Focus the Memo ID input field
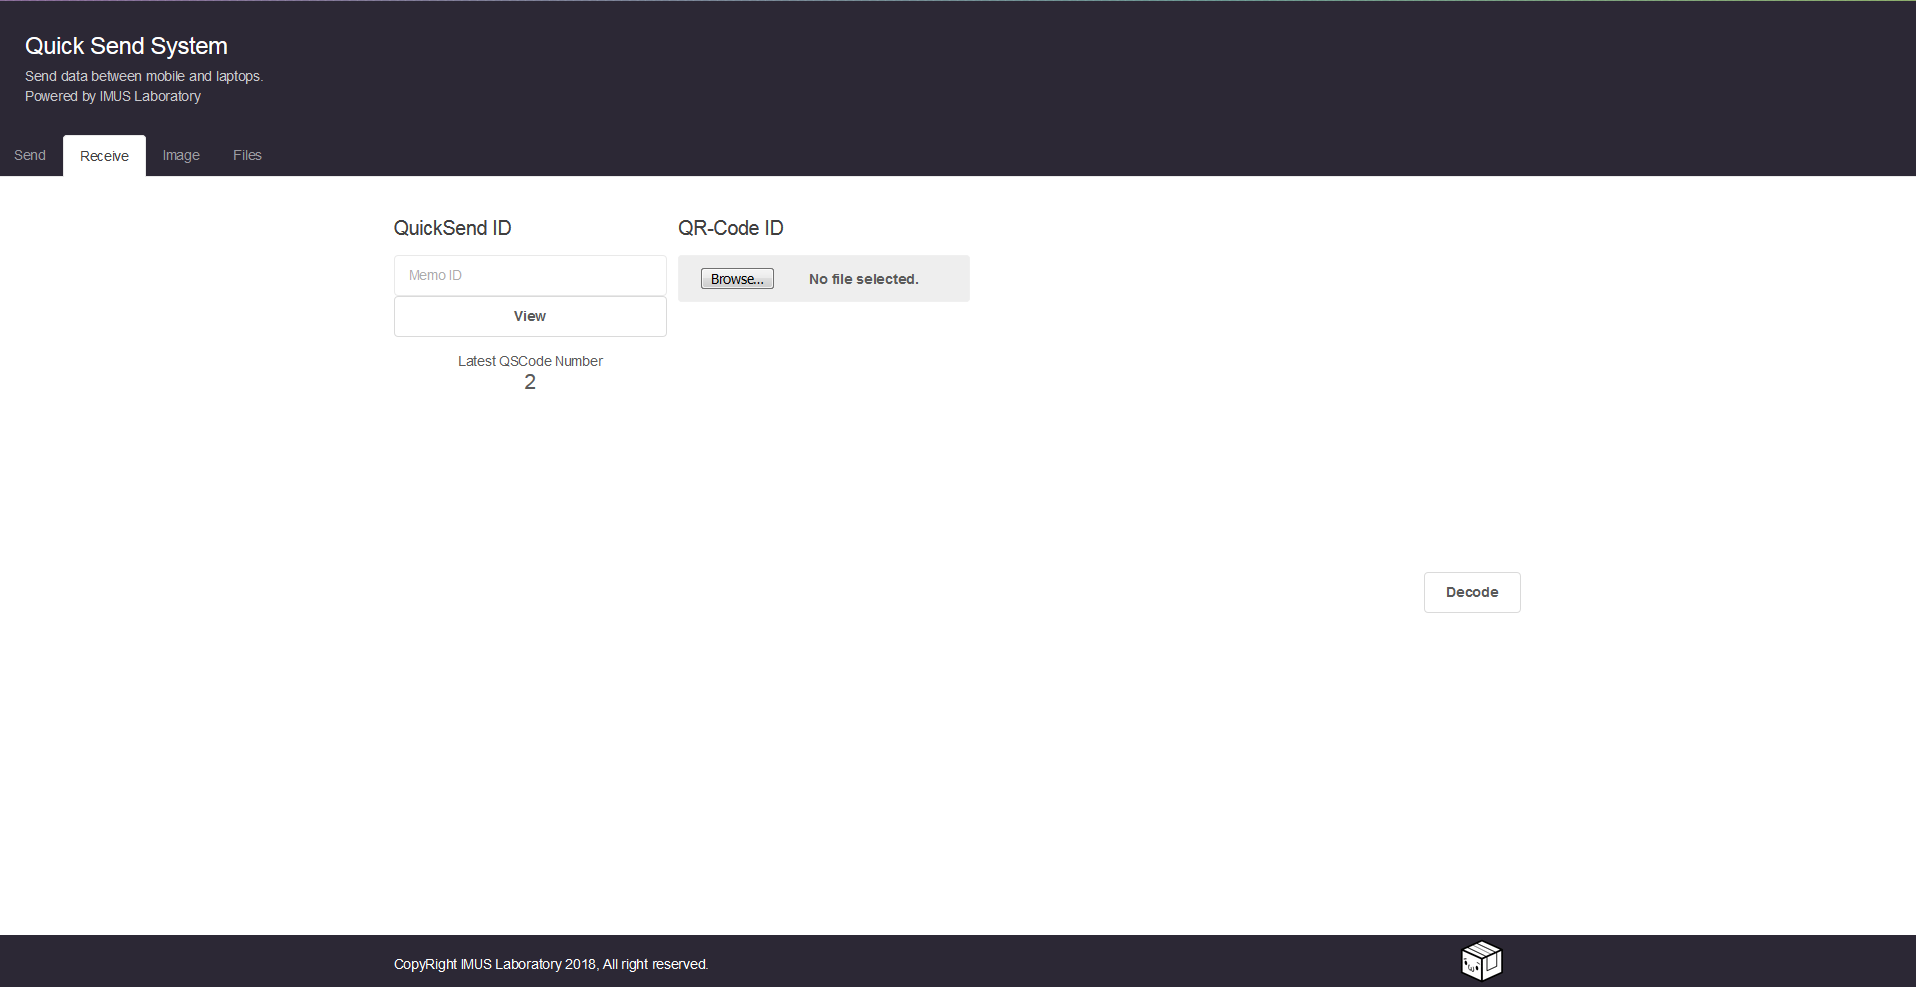This screenshot has width=1916, height=987. tap(530, 275)
